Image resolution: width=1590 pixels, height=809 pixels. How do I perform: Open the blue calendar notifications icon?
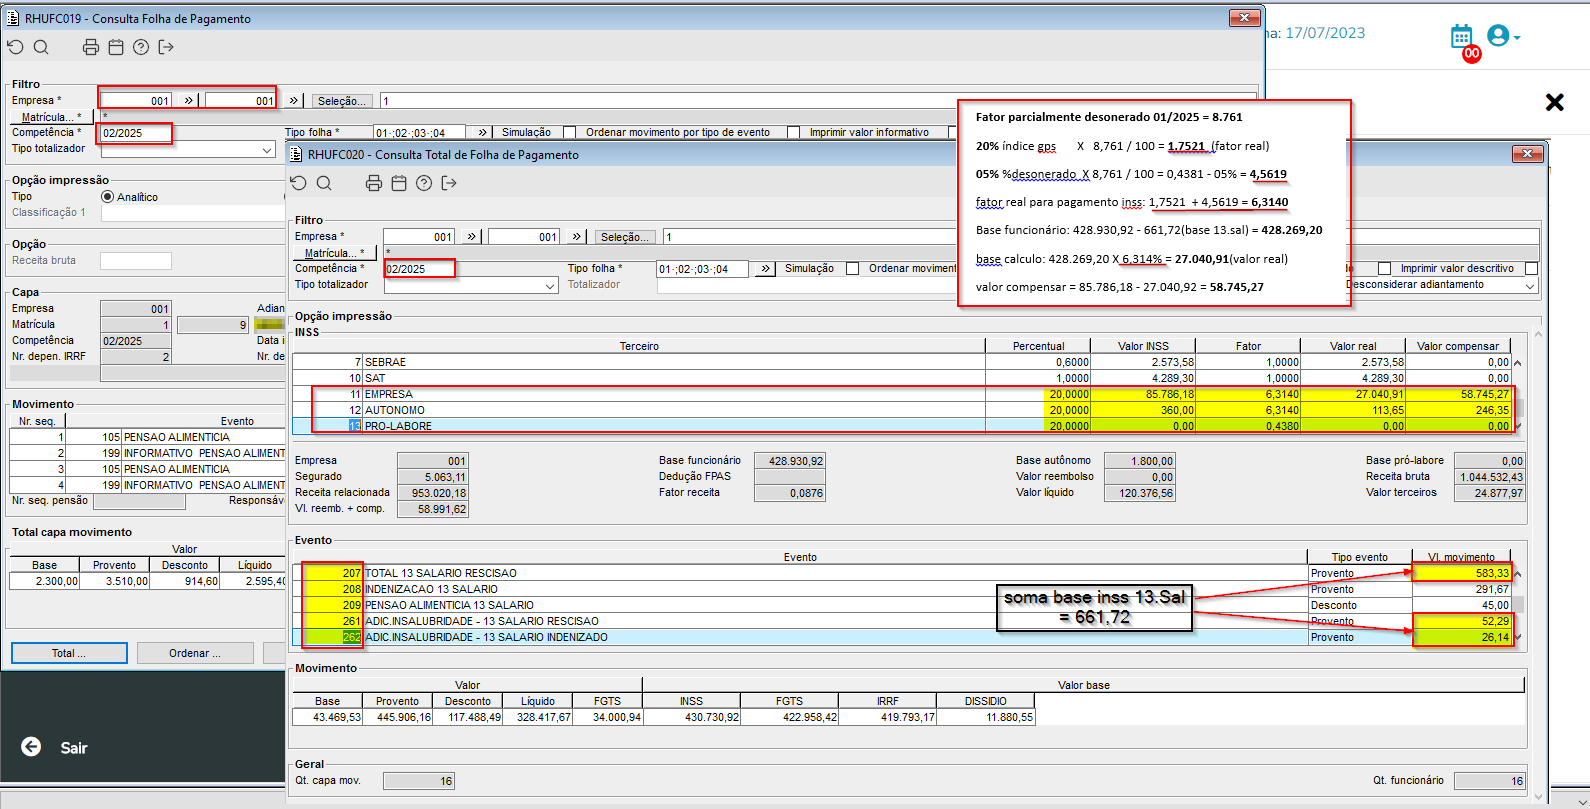(1461, 37)
